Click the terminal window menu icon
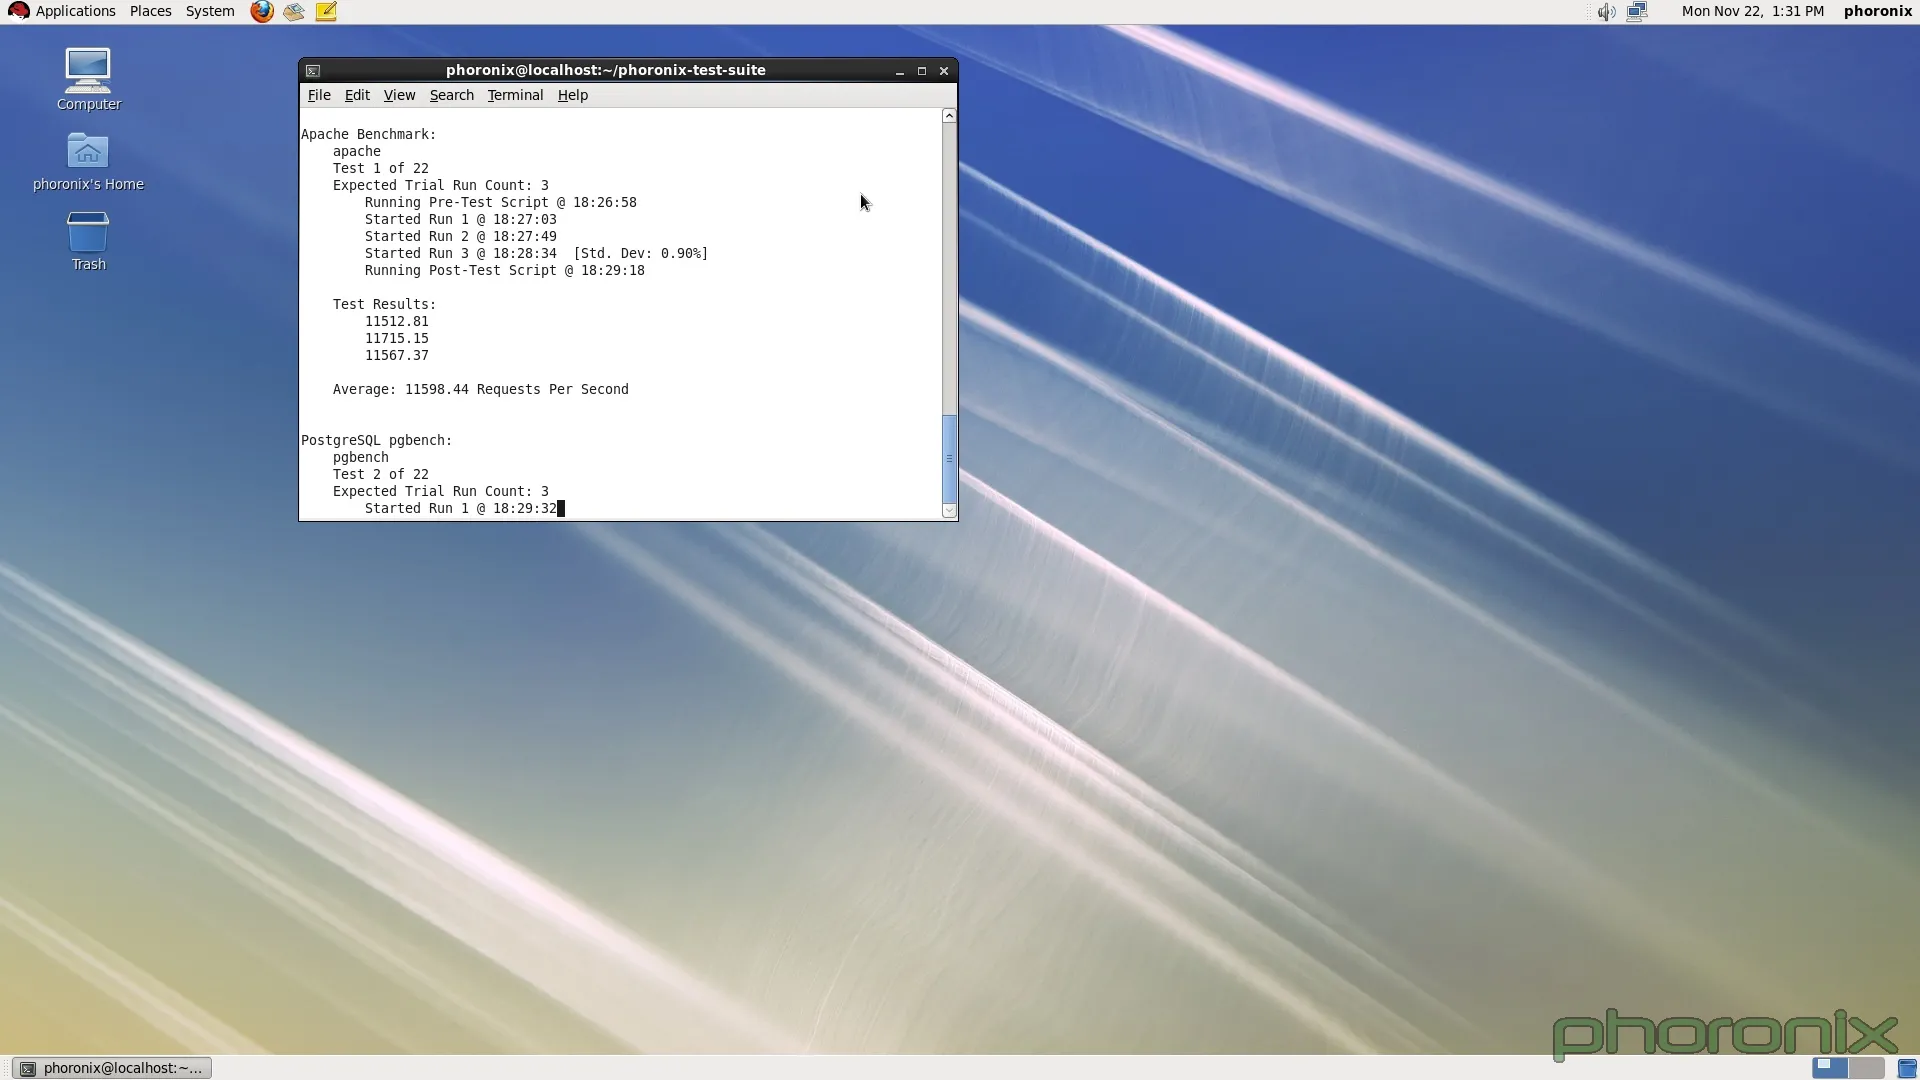Viewport: 1920px width, 1080px height. click(x=313, y=71)
